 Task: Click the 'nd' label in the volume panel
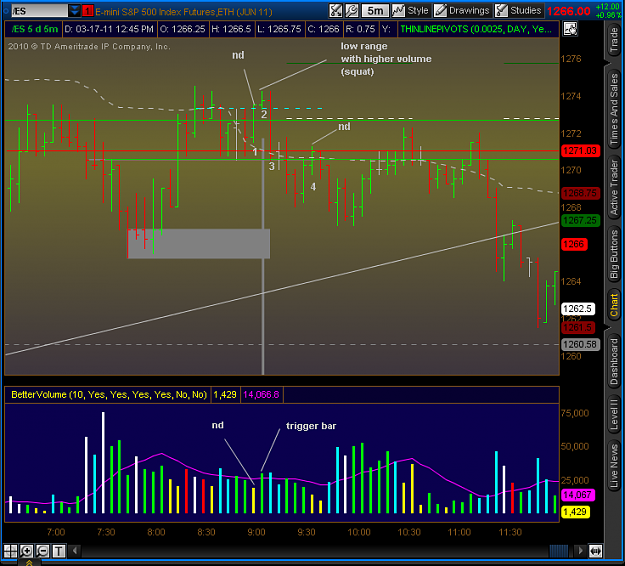(x=218, y=425)
